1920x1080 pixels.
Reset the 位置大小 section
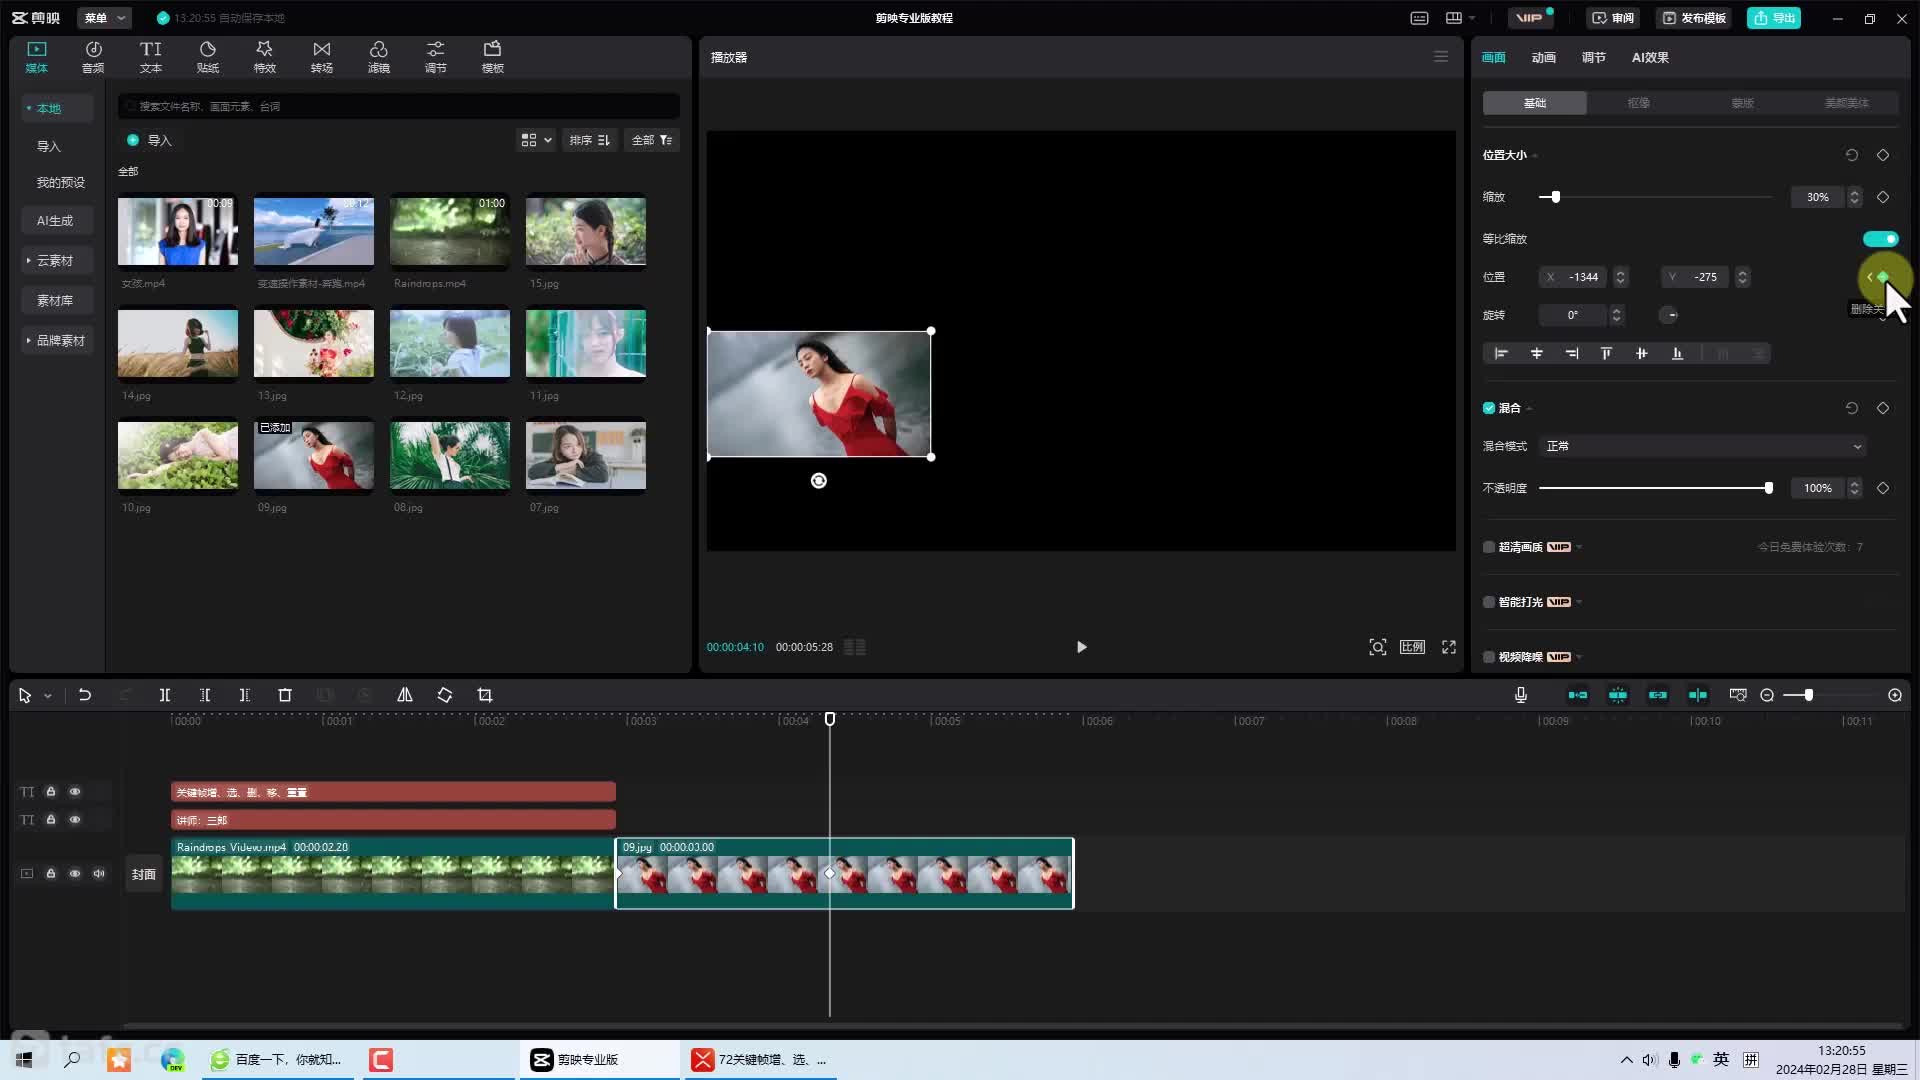pyautogui.click(x=1852, y=155)
